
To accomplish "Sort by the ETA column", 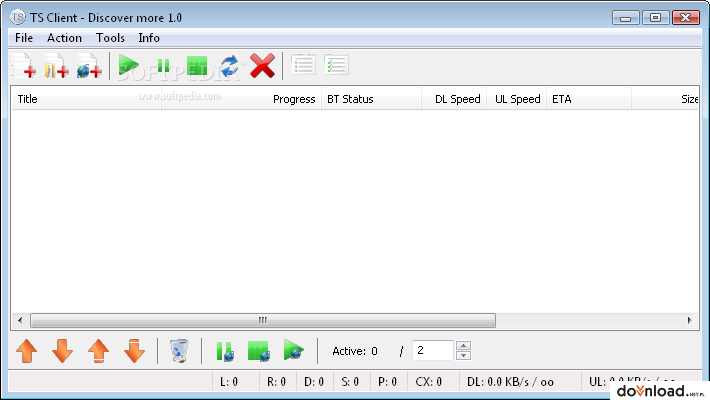I will click(x=589, y=99).
